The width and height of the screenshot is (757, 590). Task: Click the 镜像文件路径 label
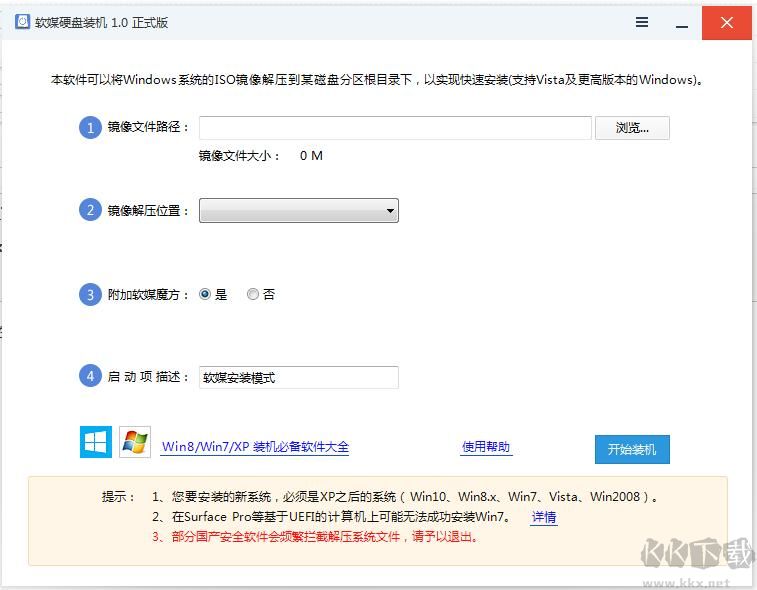147,127
